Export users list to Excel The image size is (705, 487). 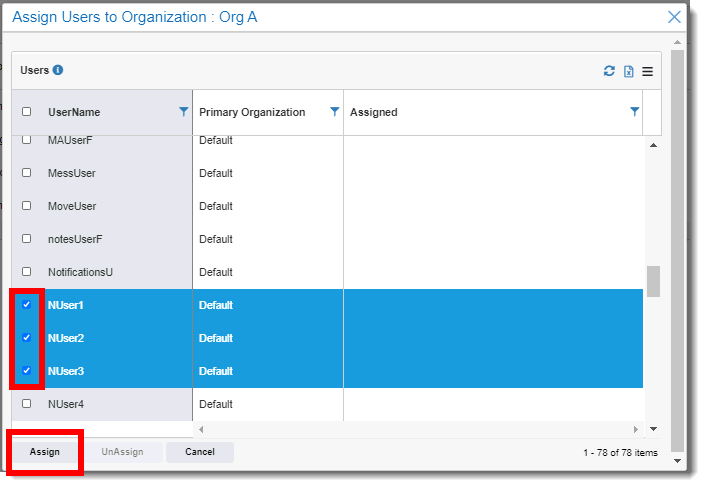pos(629,71)
